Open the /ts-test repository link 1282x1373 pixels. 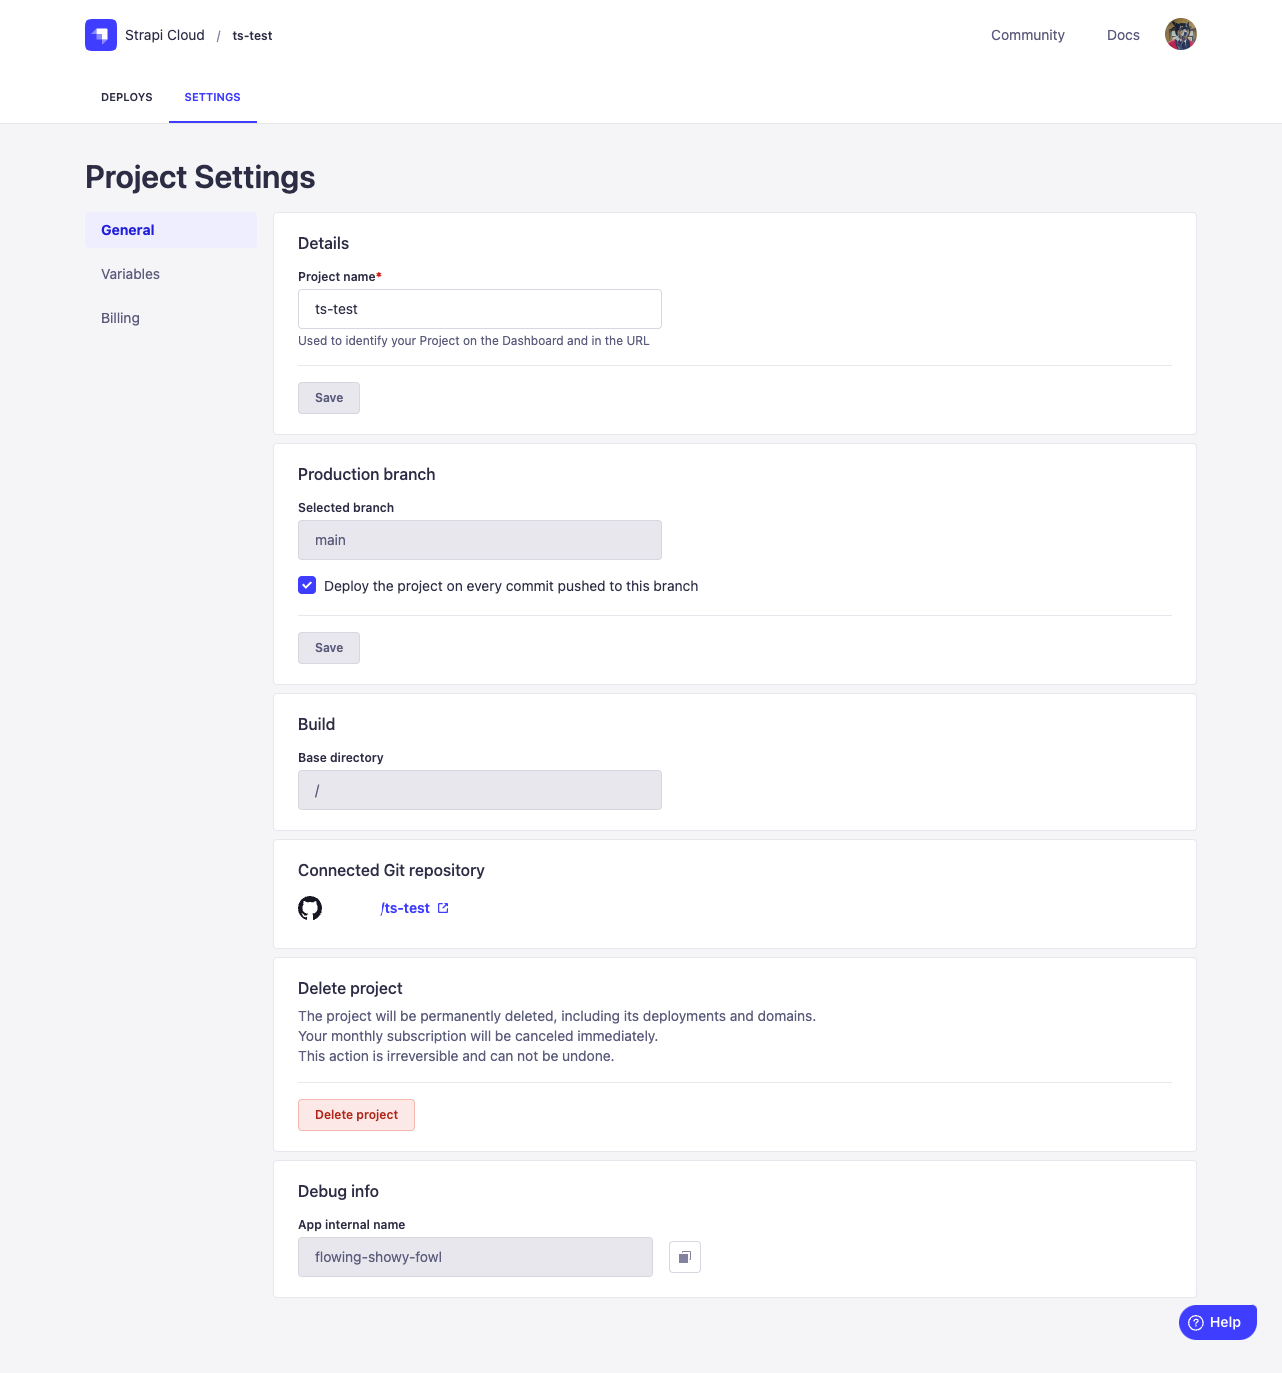(x=405, y=908)
